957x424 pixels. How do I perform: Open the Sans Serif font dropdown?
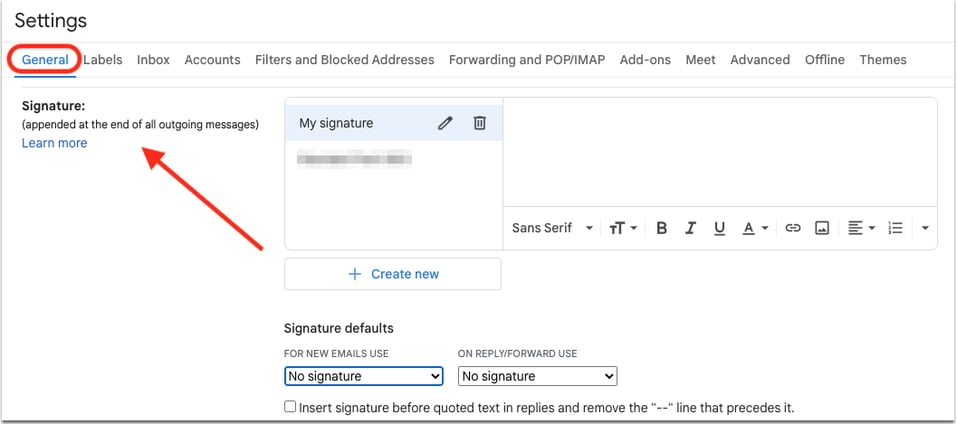(x=552, y=228)
